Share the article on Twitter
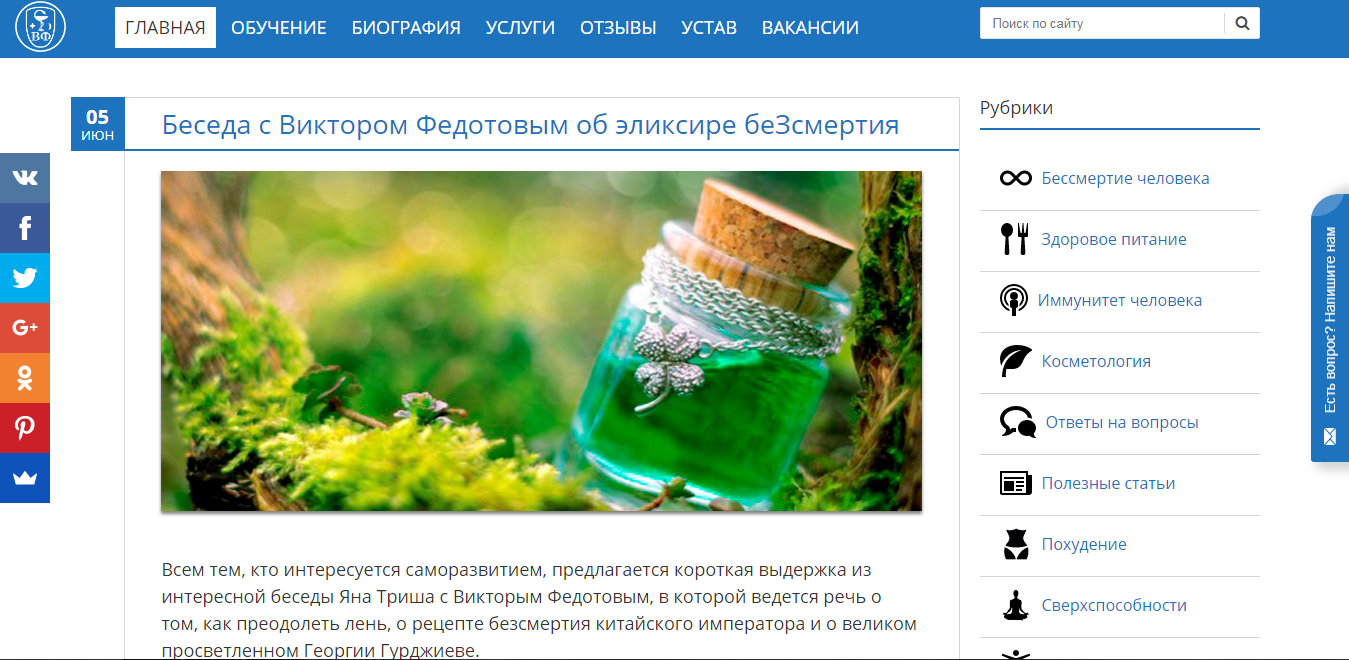Screen dimensions: 1349x660 pos(25,278)
